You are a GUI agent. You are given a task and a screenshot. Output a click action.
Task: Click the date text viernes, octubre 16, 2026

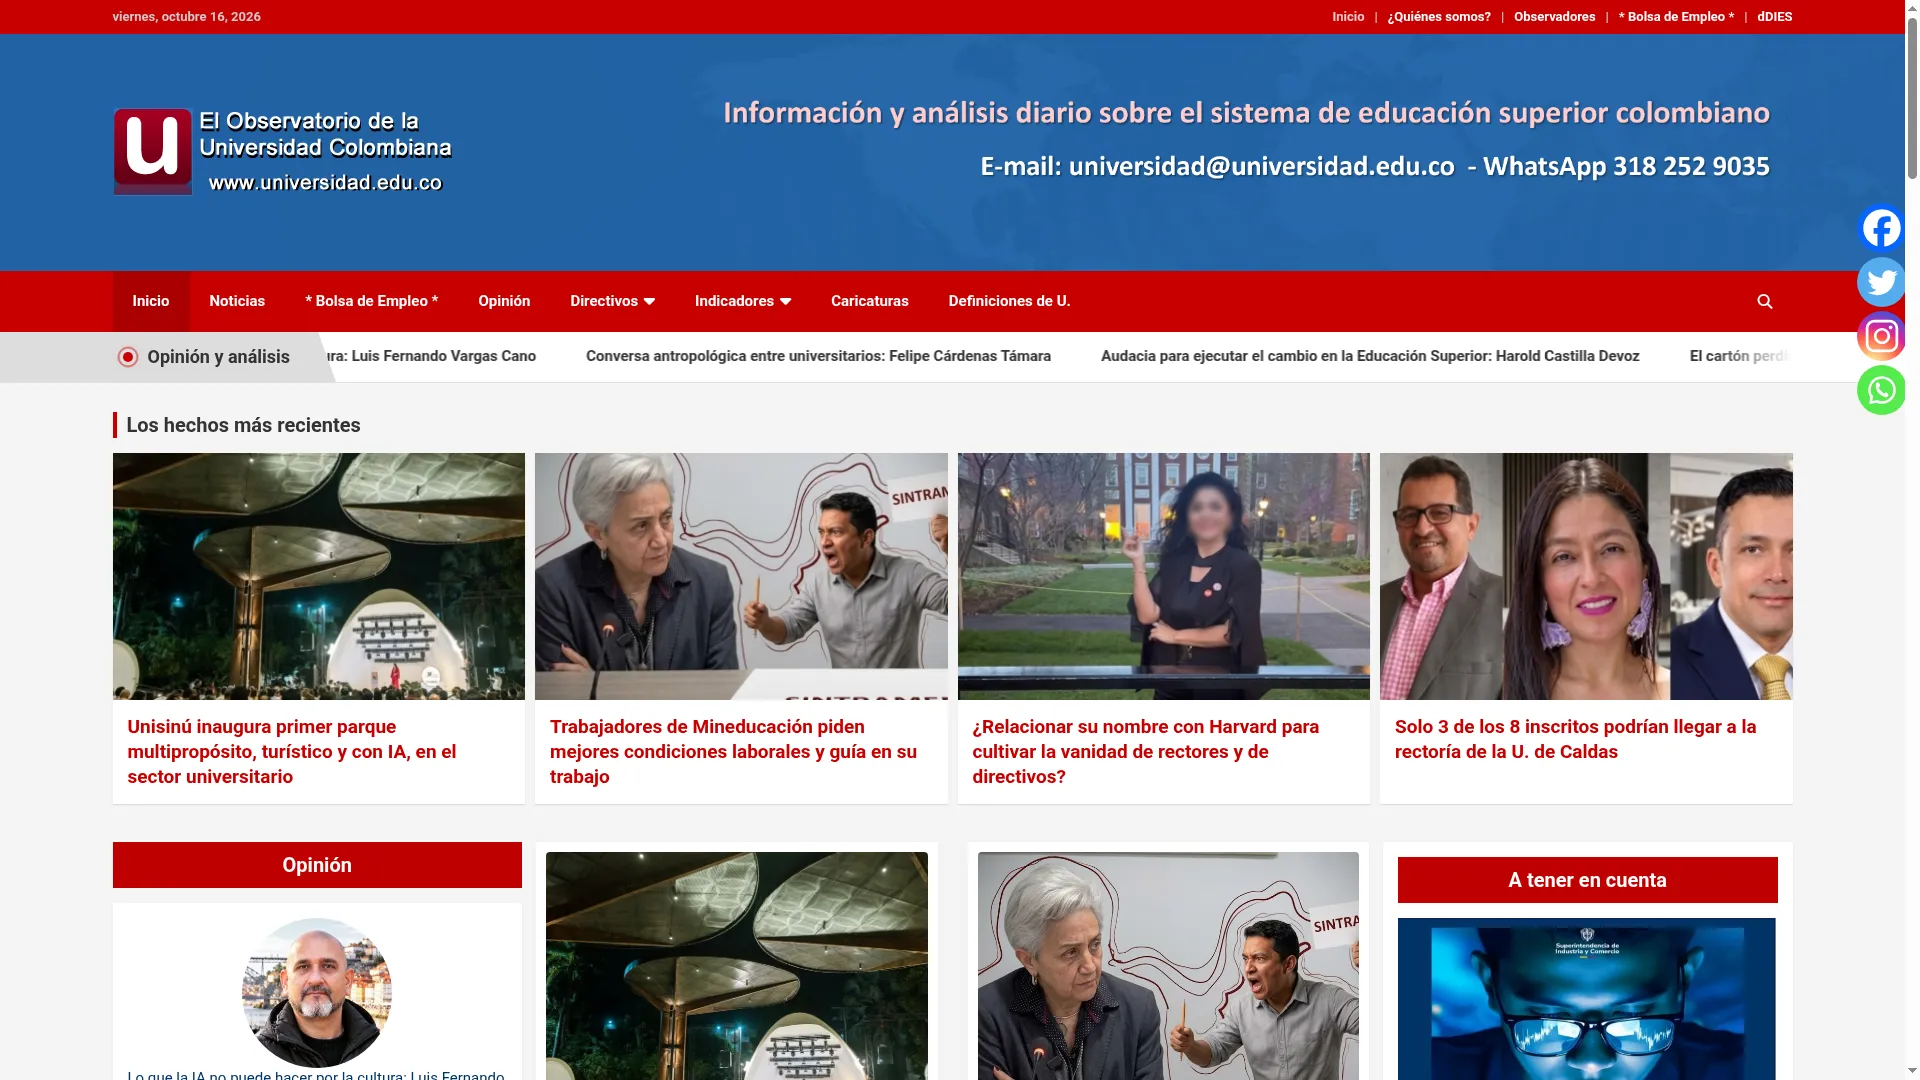point(186,17)
